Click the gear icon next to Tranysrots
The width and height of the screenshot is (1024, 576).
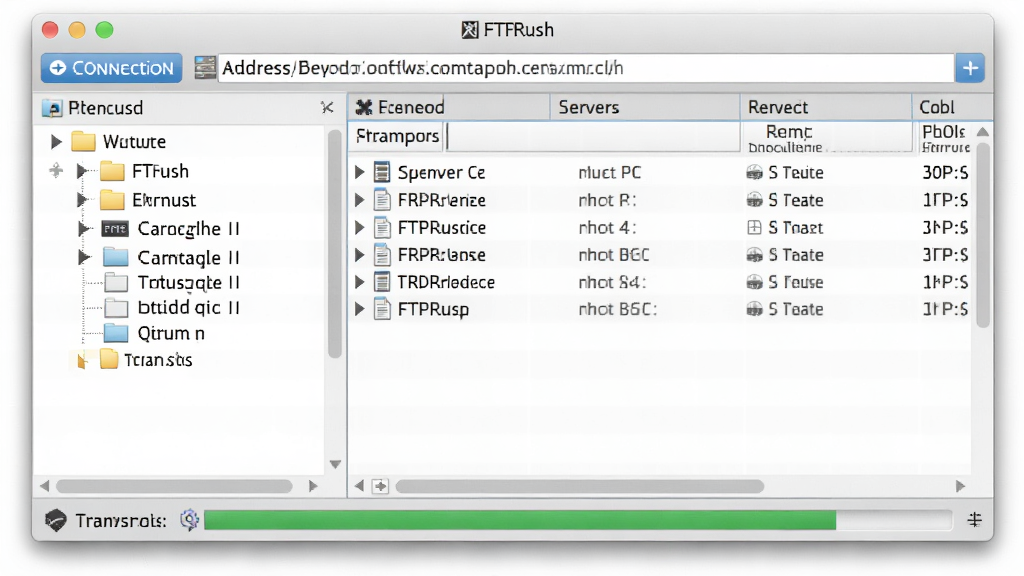pyautogui.click(x=189, y=520)
